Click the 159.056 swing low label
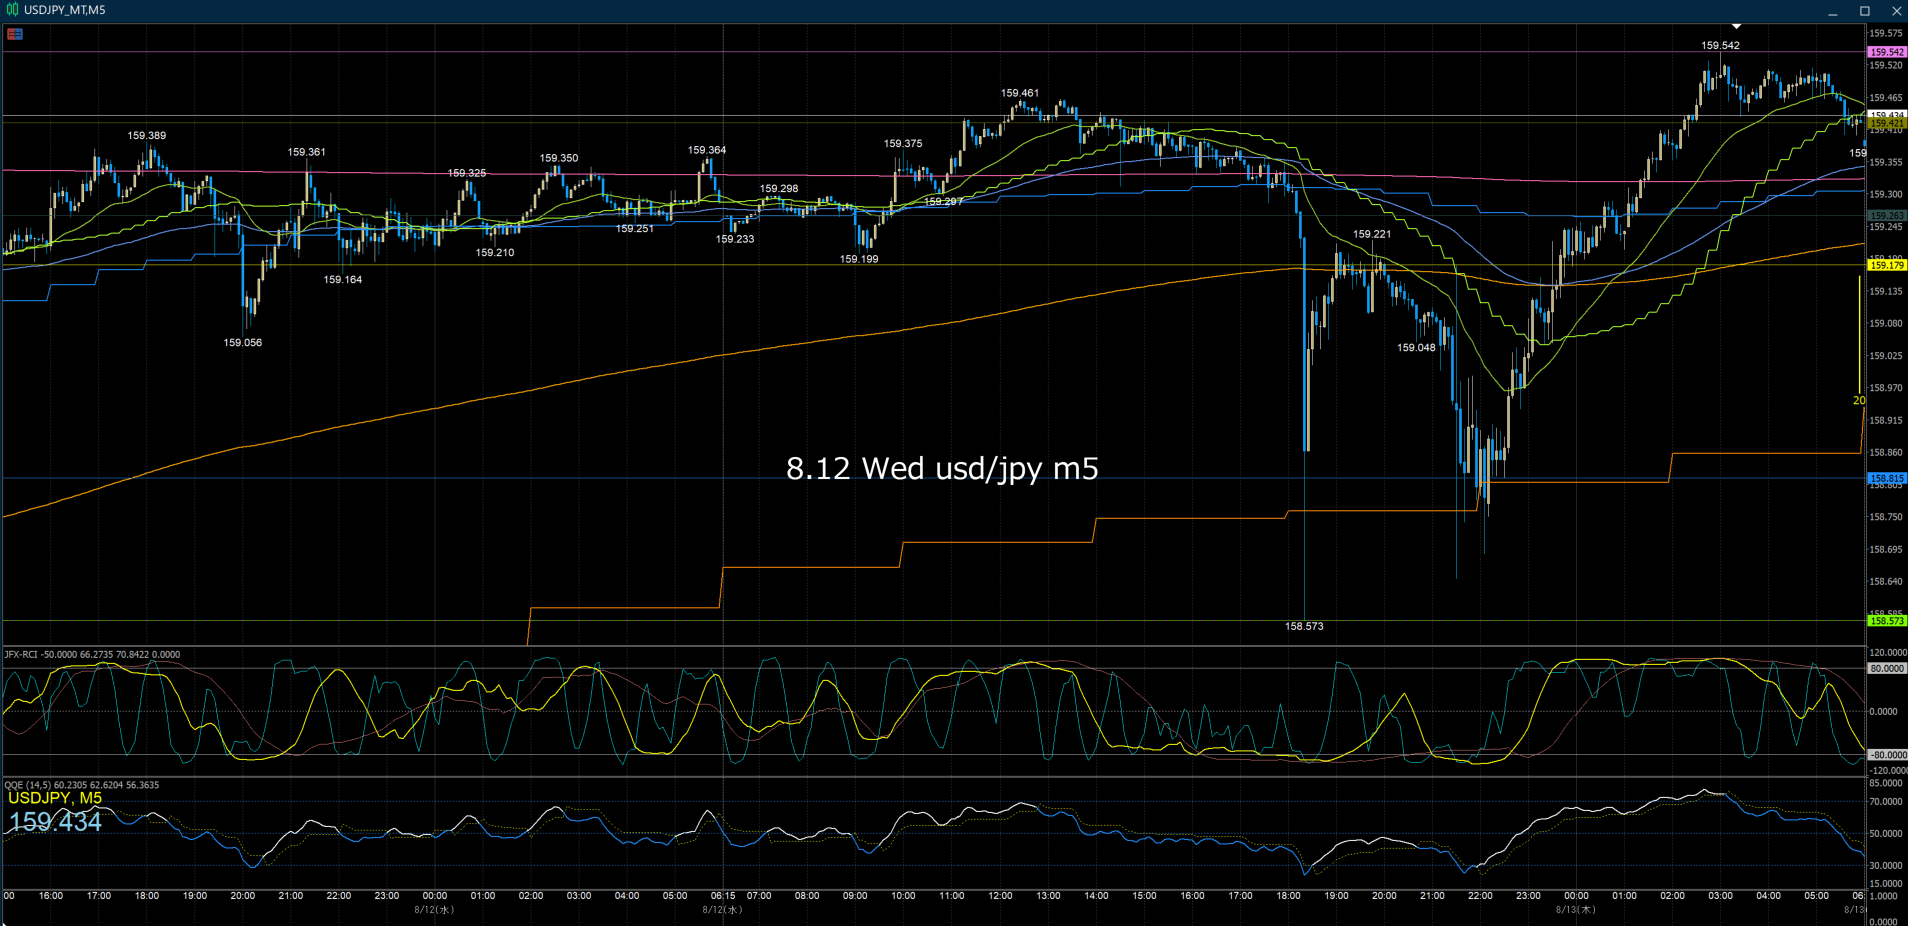 pos(243,342)
